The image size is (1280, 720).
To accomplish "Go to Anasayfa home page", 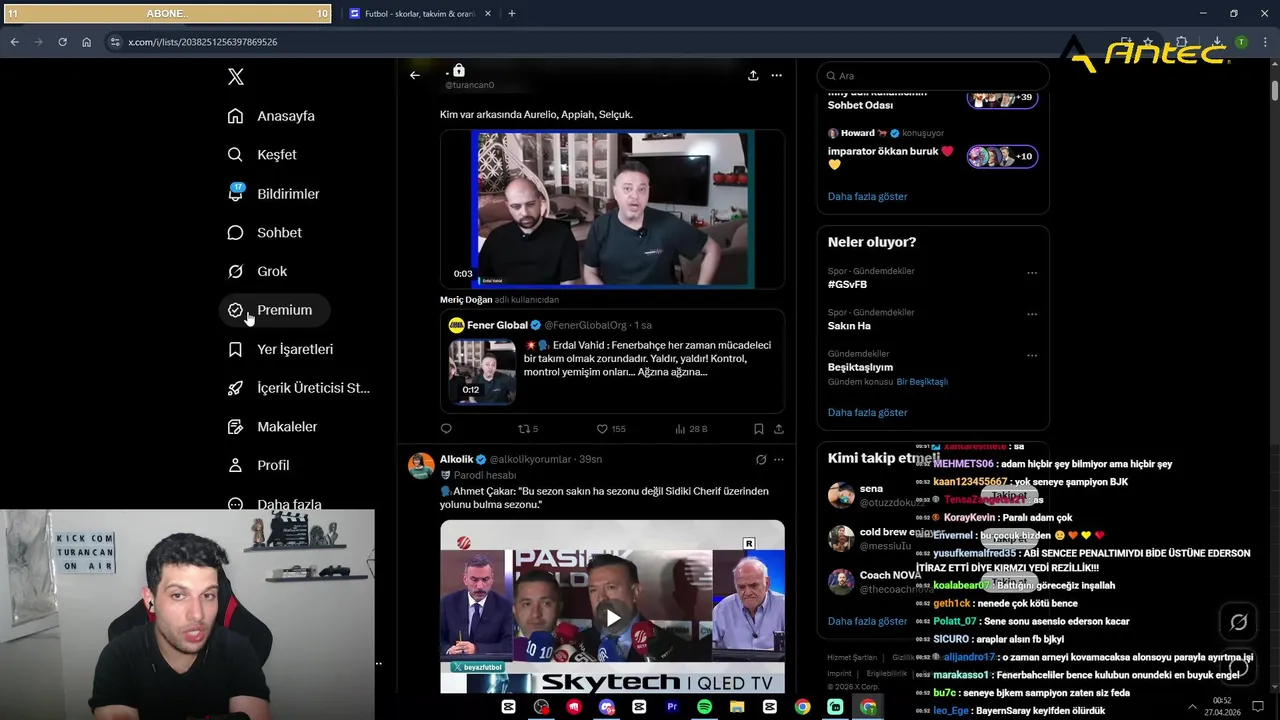I will tap(271, 116).
